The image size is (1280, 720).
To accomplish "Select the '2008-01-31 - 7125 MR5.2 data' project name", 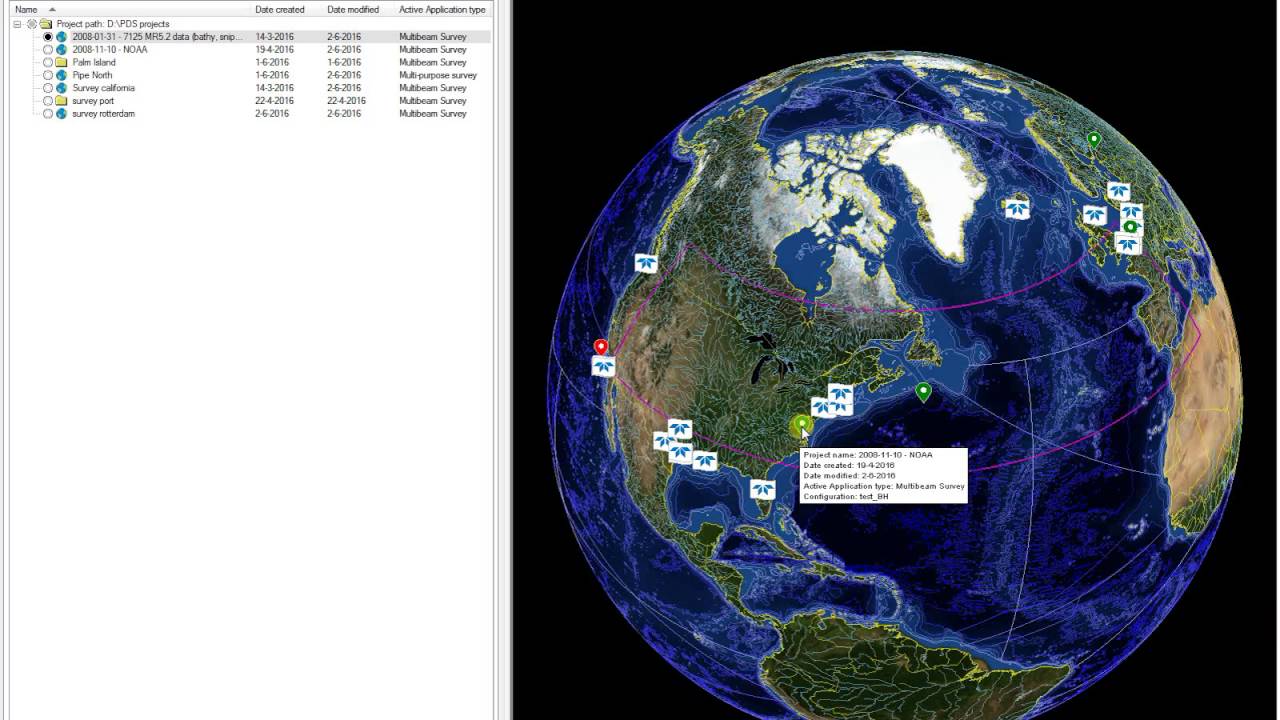I will click(157, 36).
